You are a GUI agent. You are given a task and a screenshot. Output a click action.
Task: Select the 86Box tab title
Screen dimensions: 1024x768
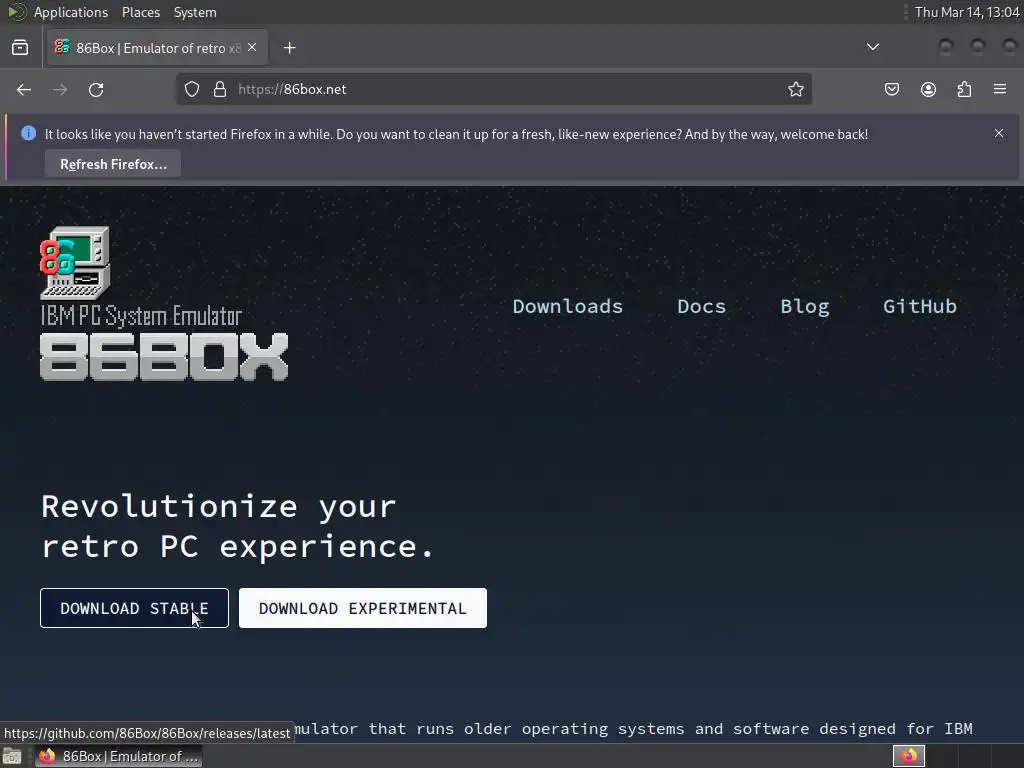point(158,48)
